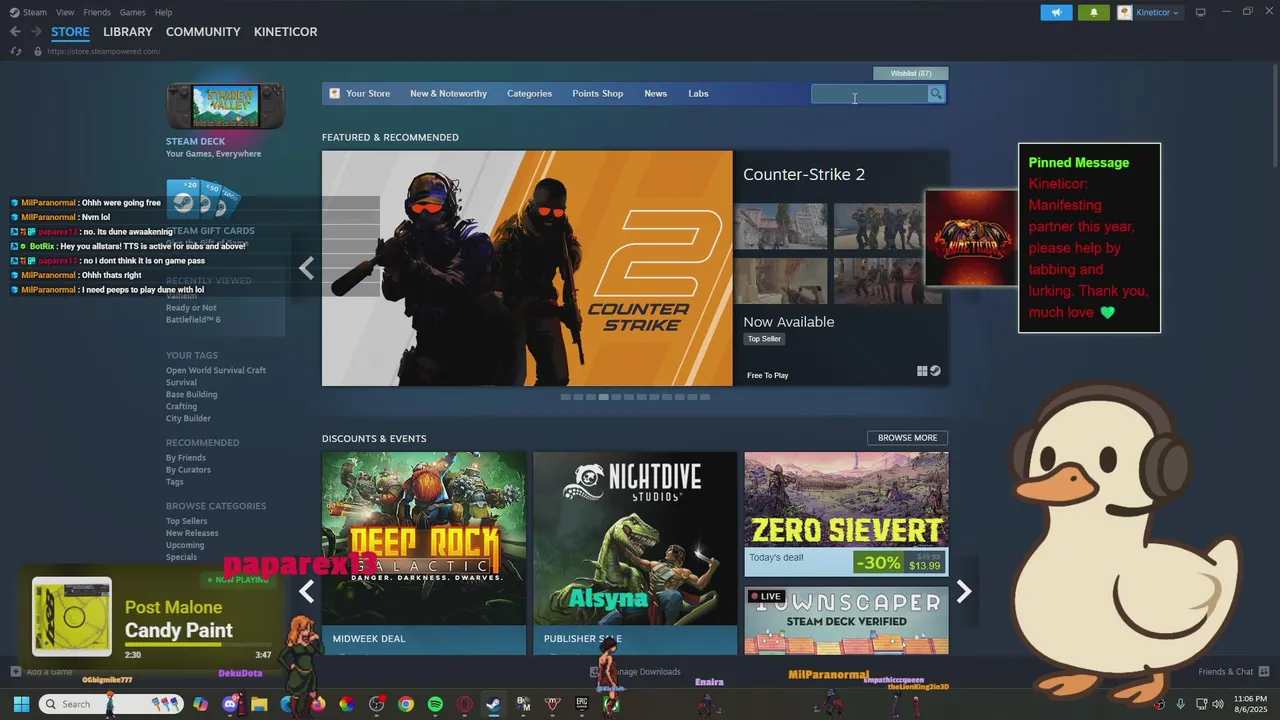This screenshot has width=1280, height=720.
Task: Go back with the navigation arrow
Action: coord(15,32)
